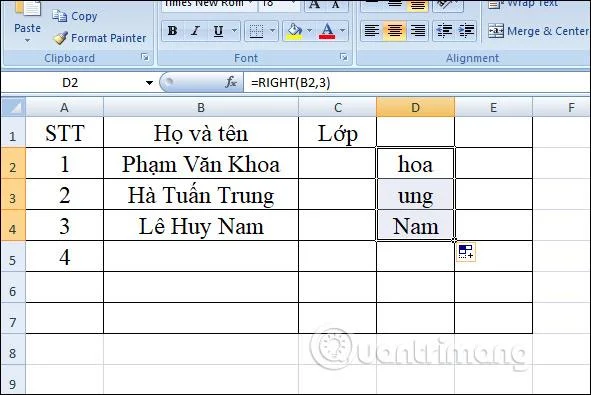Select column E header

coord(493,107)
